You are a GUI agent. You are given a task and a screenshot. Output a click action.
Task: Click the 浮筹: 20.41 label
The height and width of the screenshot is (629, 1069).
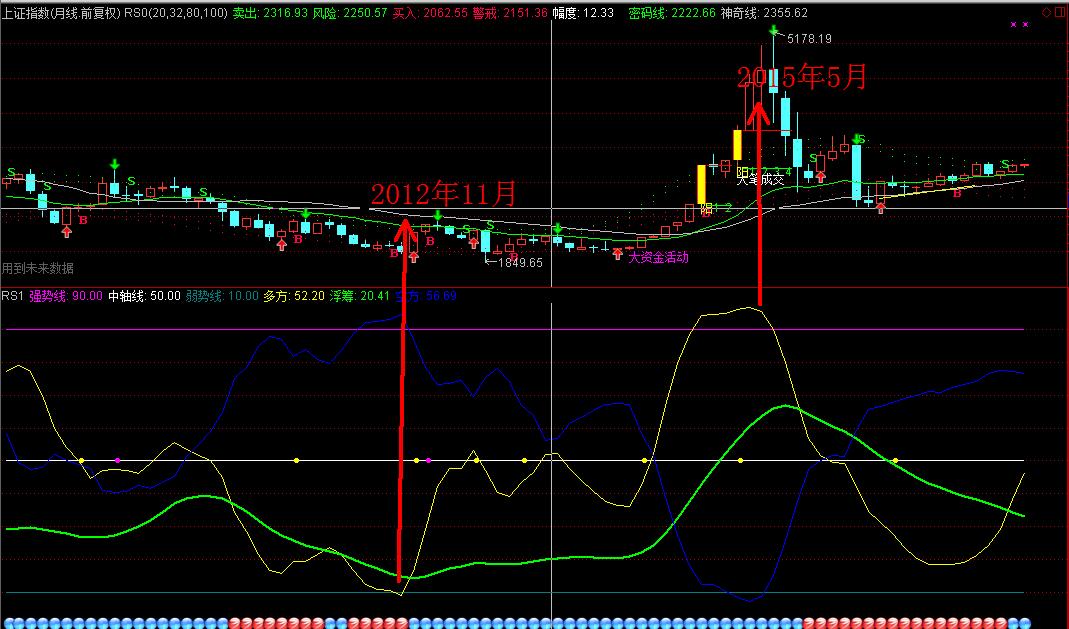(360, 296)
